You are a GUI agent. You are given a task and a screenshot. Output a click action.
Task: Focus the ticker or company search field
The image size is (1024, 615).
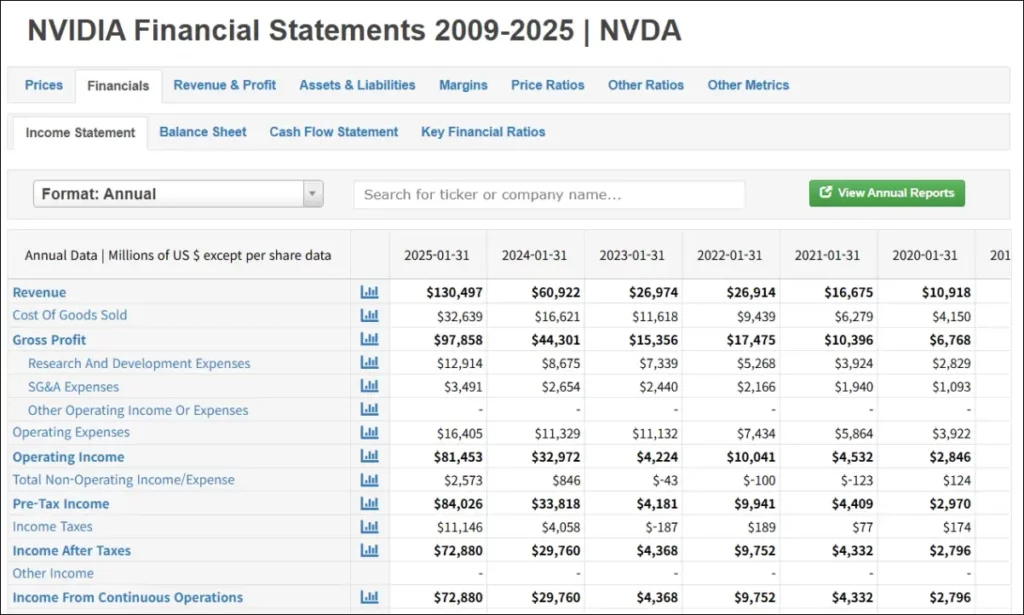549,195
